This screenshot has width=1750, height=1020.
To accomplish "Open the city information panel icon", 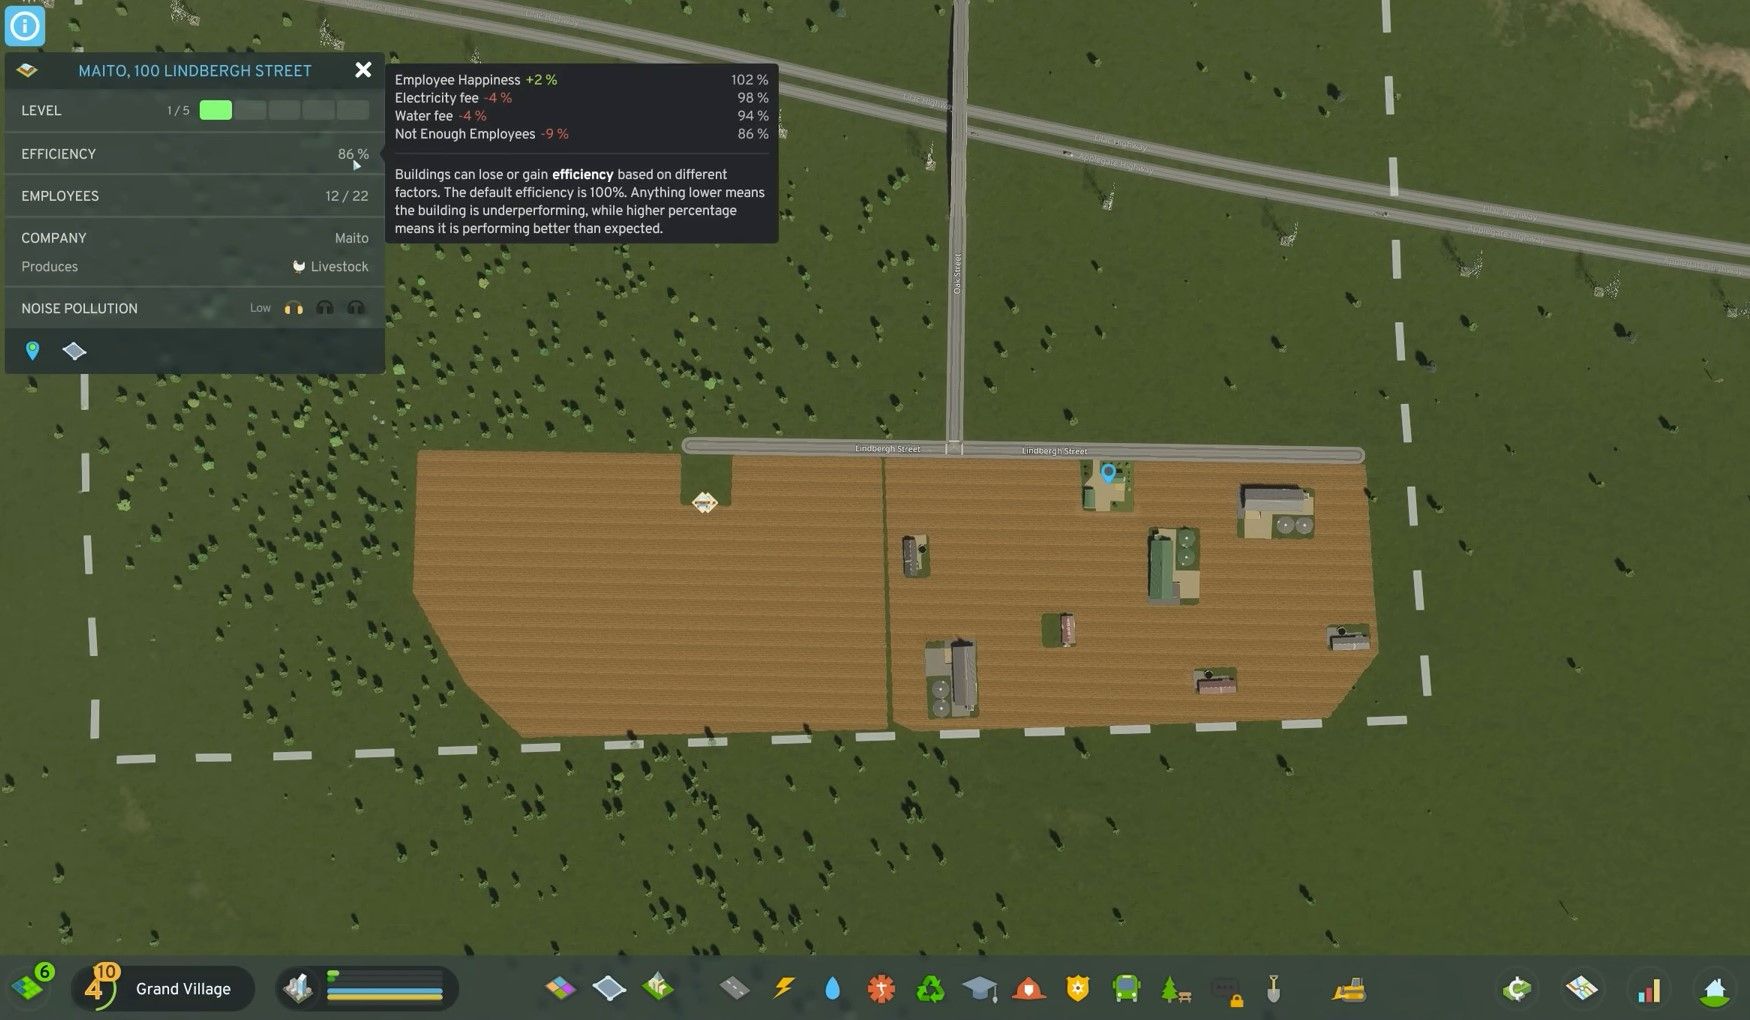I will (1714, 989).
